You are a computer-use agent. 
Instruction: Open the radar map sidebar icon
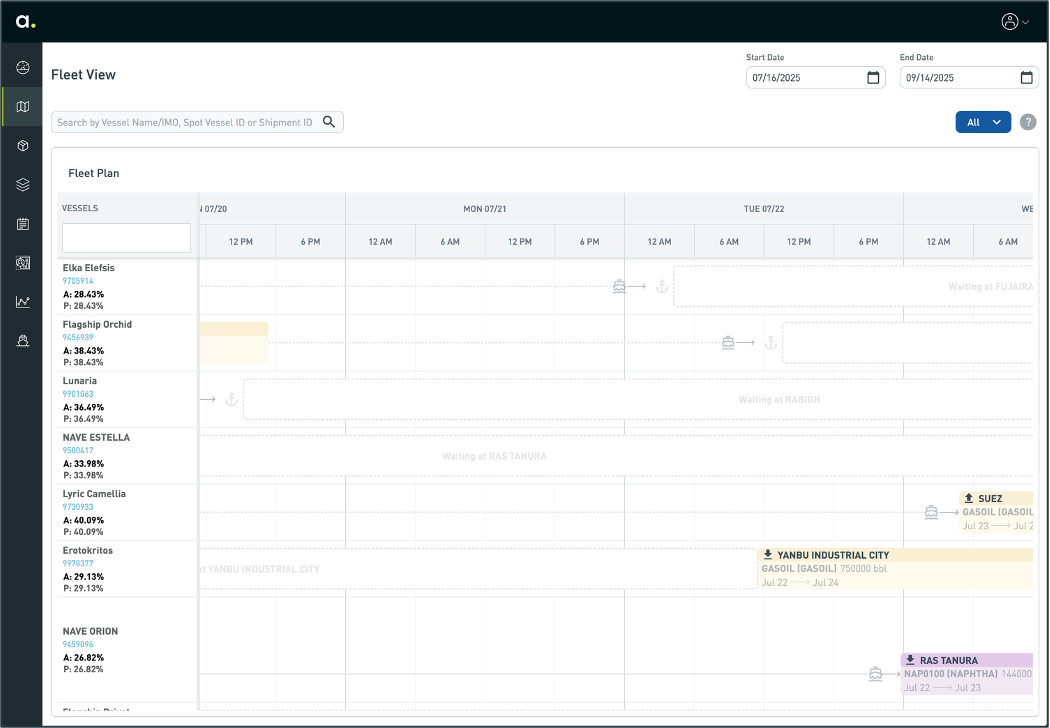click(23, 263)
